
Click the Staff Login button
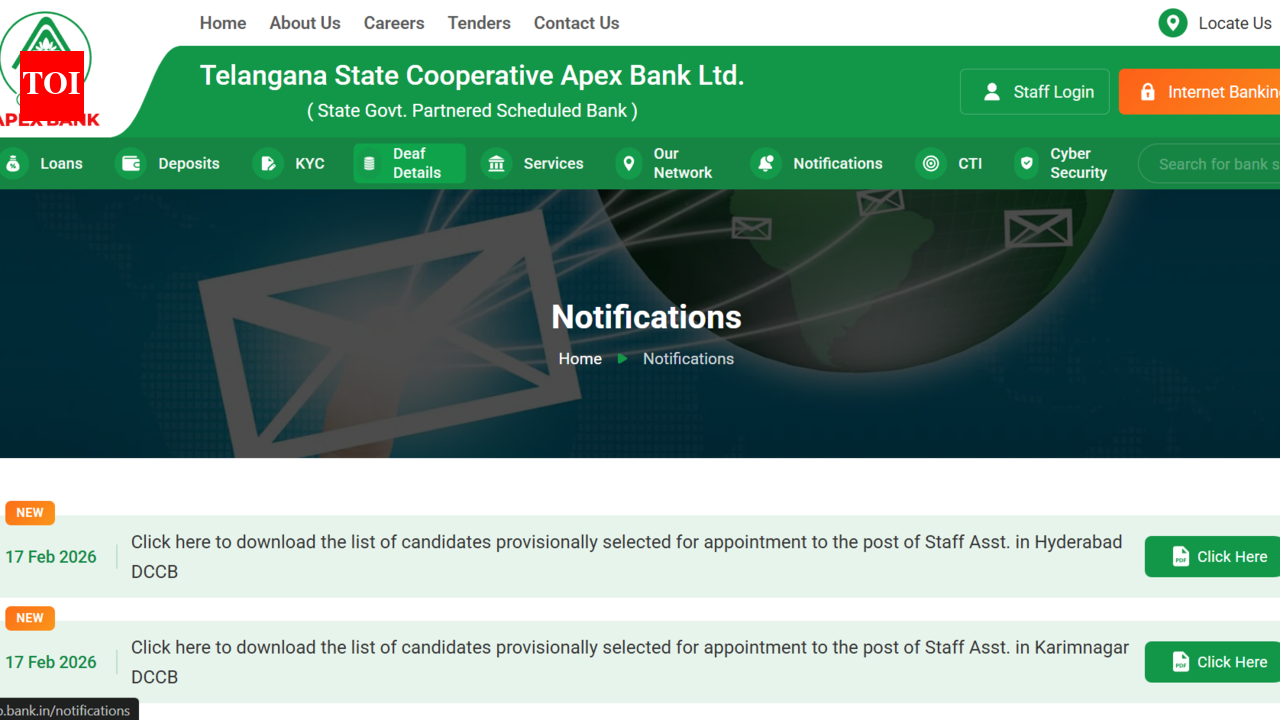coord(1034,91)
